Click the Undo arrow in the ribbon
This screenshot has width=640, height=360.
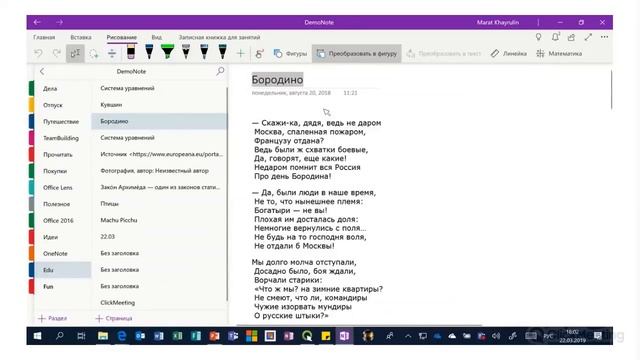[x=38, y=53]
